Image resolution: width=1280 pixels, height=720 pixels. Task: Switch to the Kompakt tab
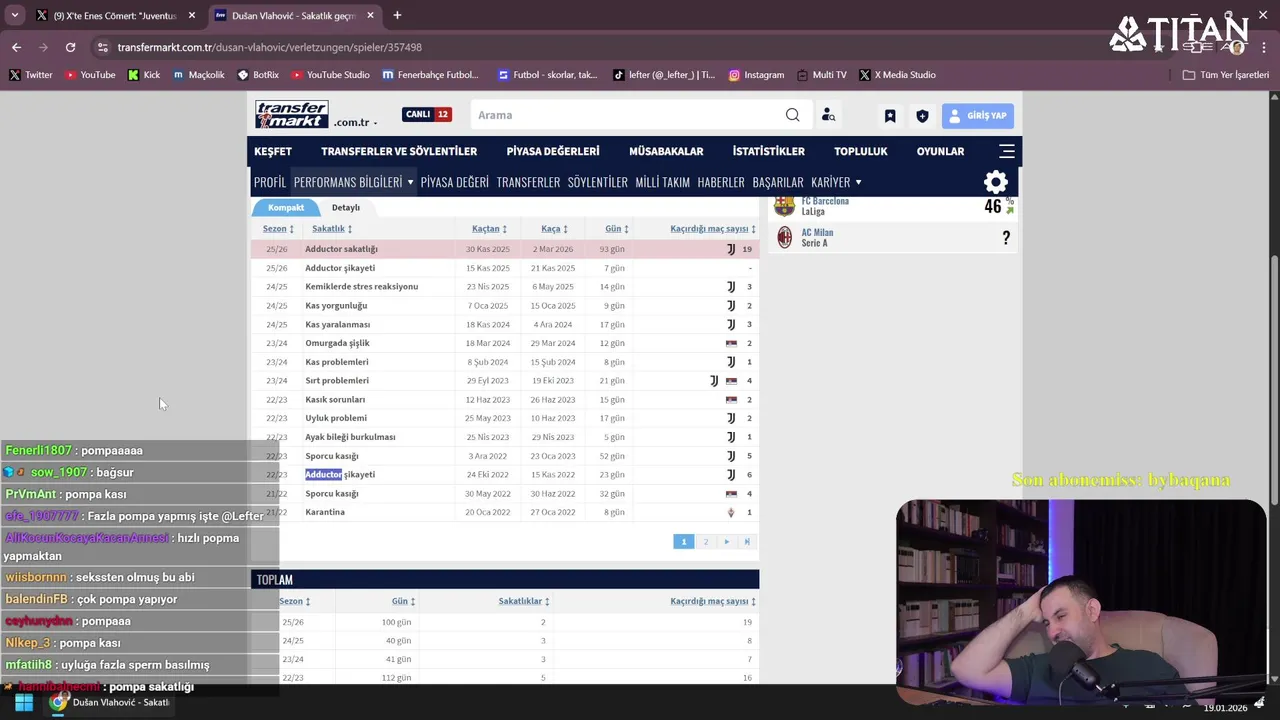tap(286, 207)
